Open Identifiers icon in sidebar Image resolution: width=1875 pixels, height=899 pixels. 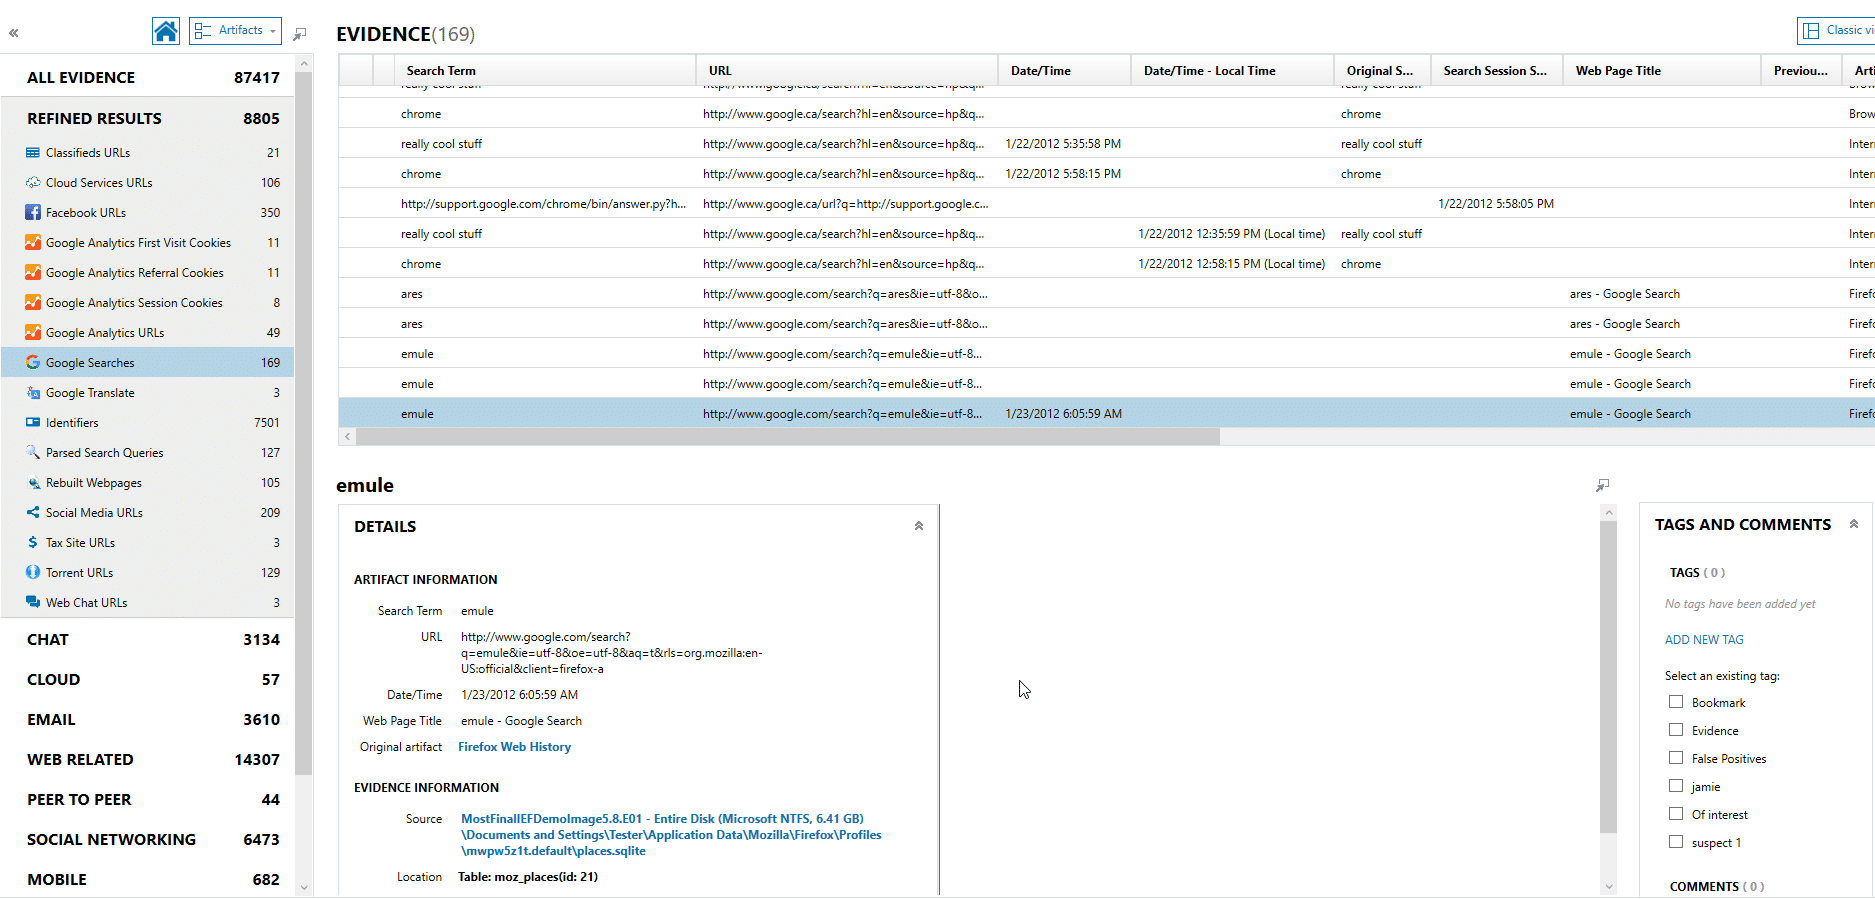(33, 423)
